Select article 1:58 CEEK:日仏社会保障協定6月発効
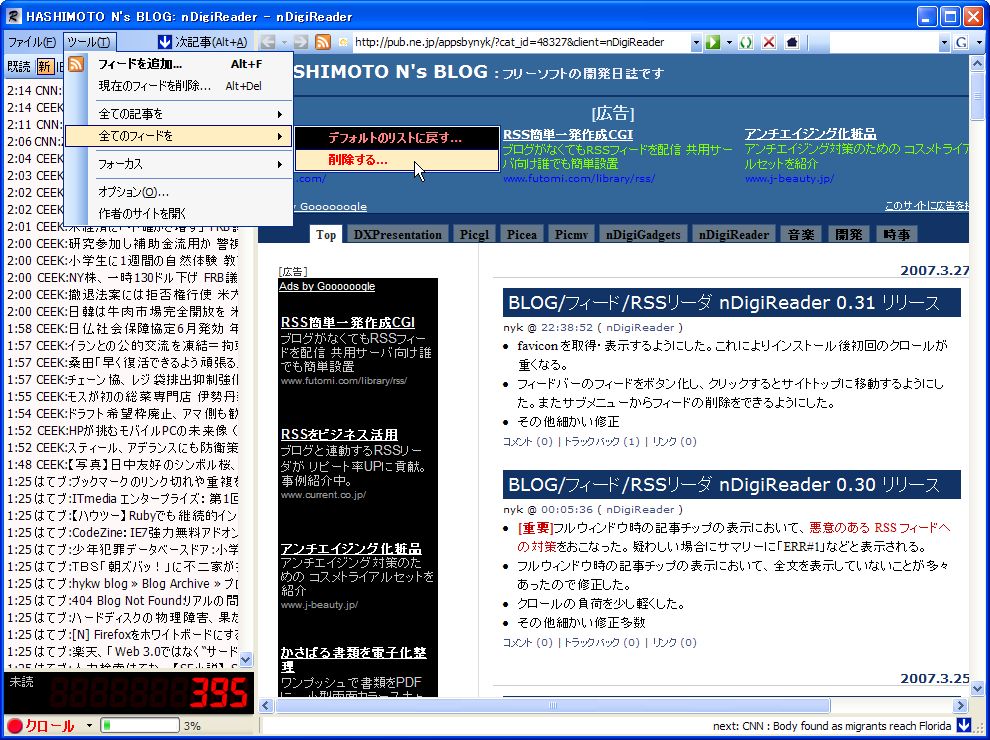This screenshot has width=990, height=740. point(123,328)
